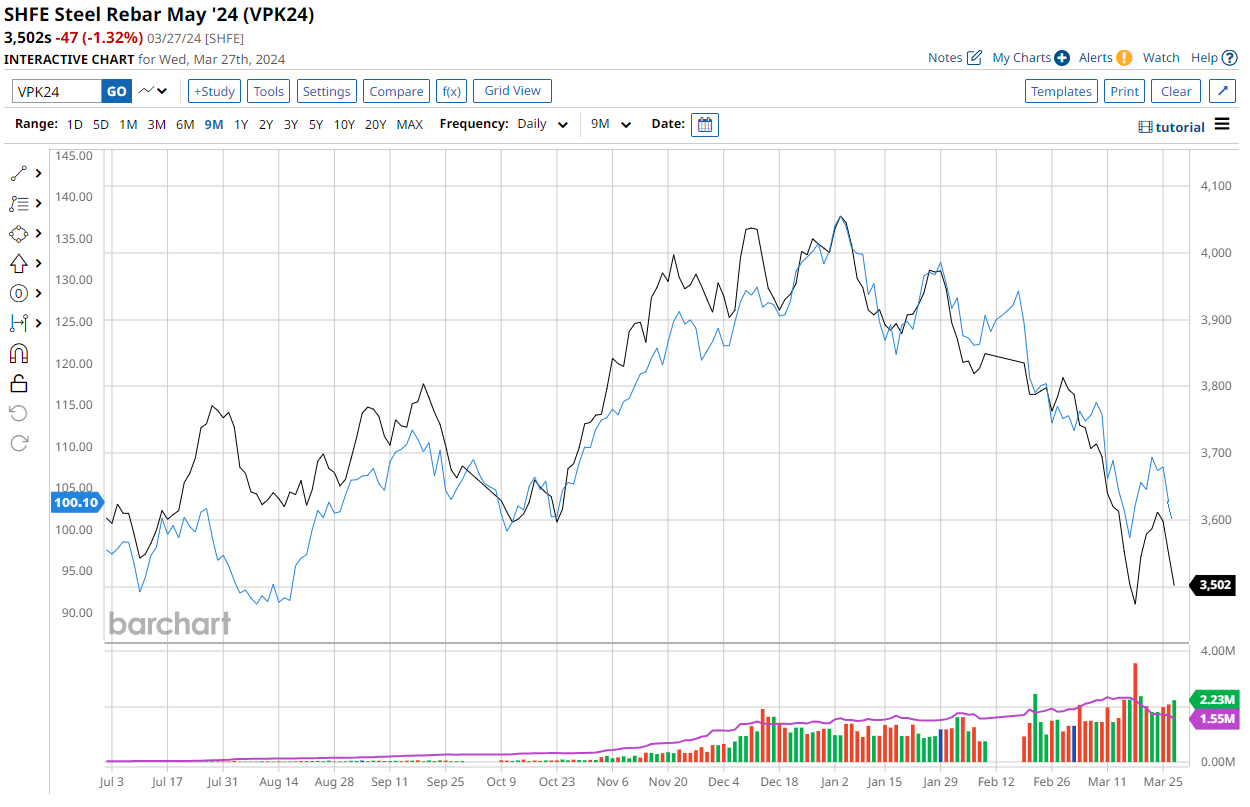Click the Help question mark icon
1250x807 pixels.
point(1230,58)
